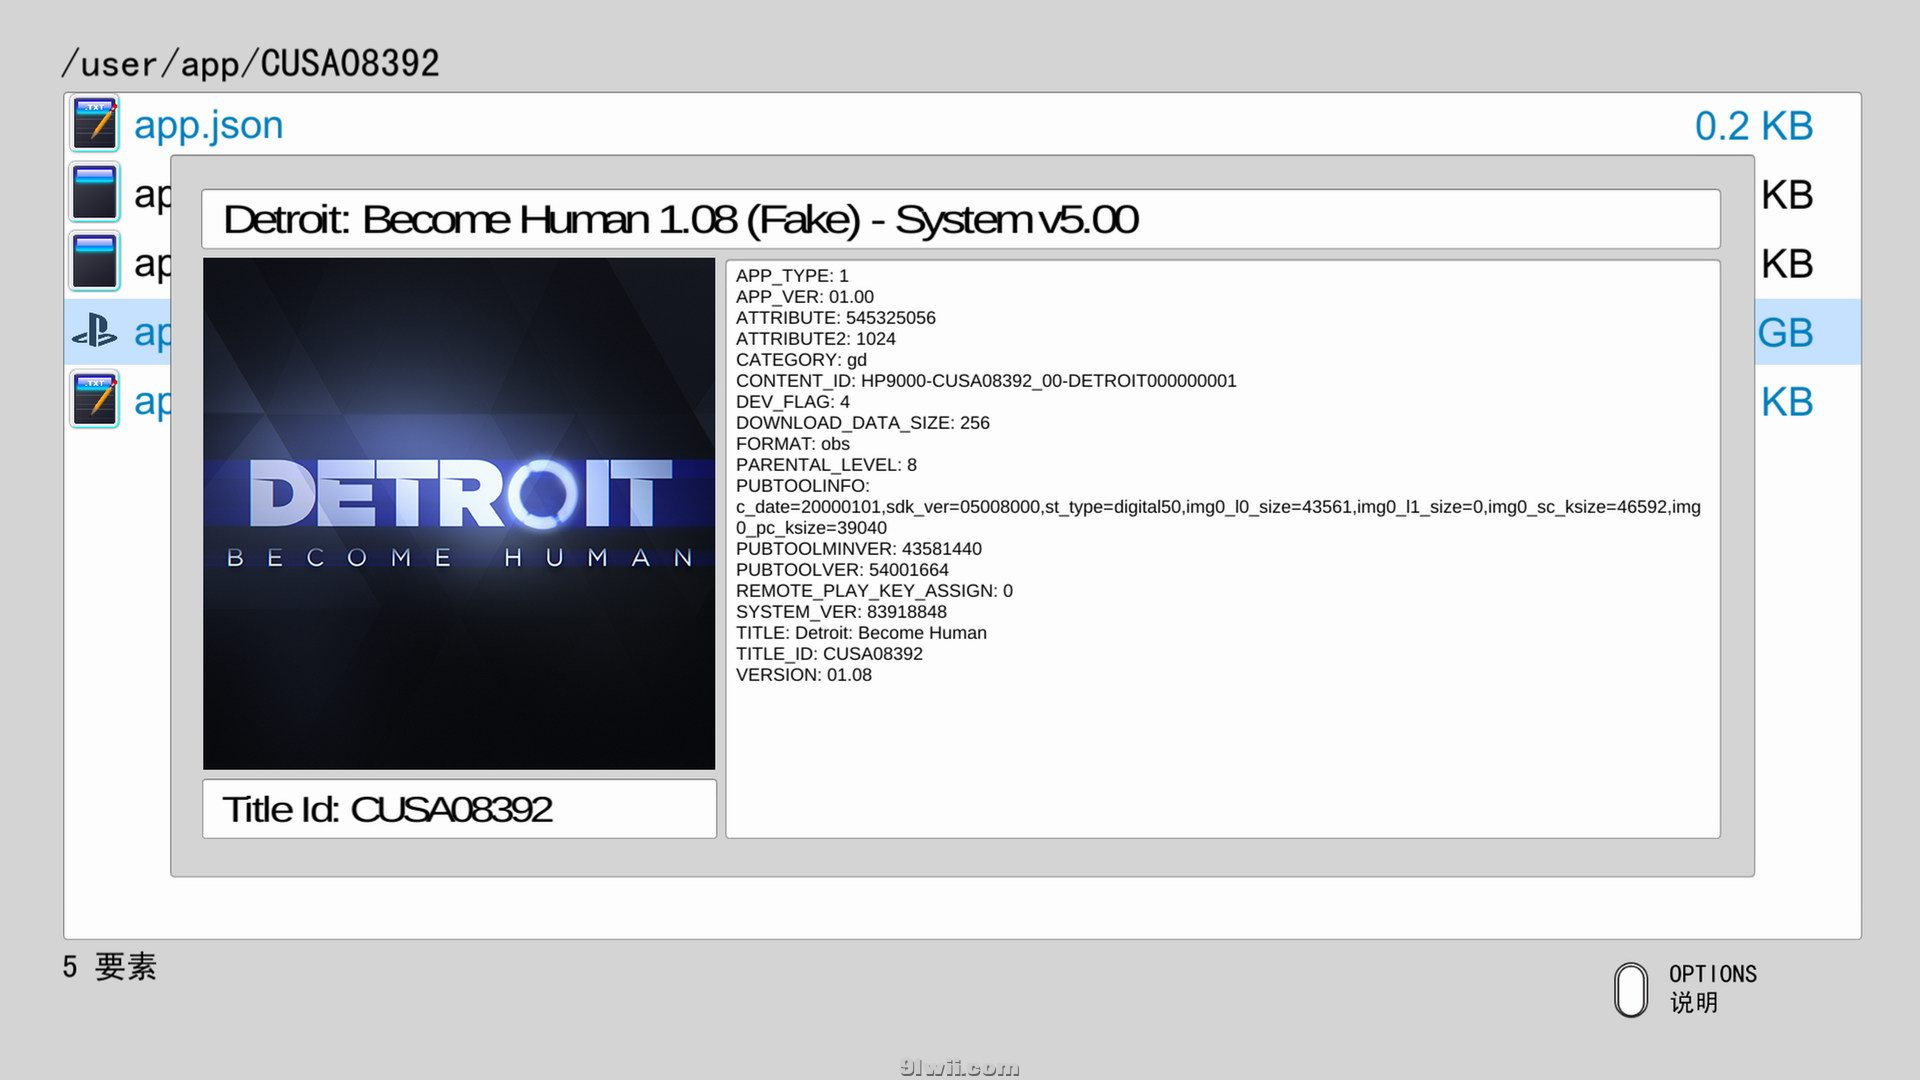The image size is (1920, 1080).
Task: Click the GB size value in the highlighted row
Action: 1786,333
